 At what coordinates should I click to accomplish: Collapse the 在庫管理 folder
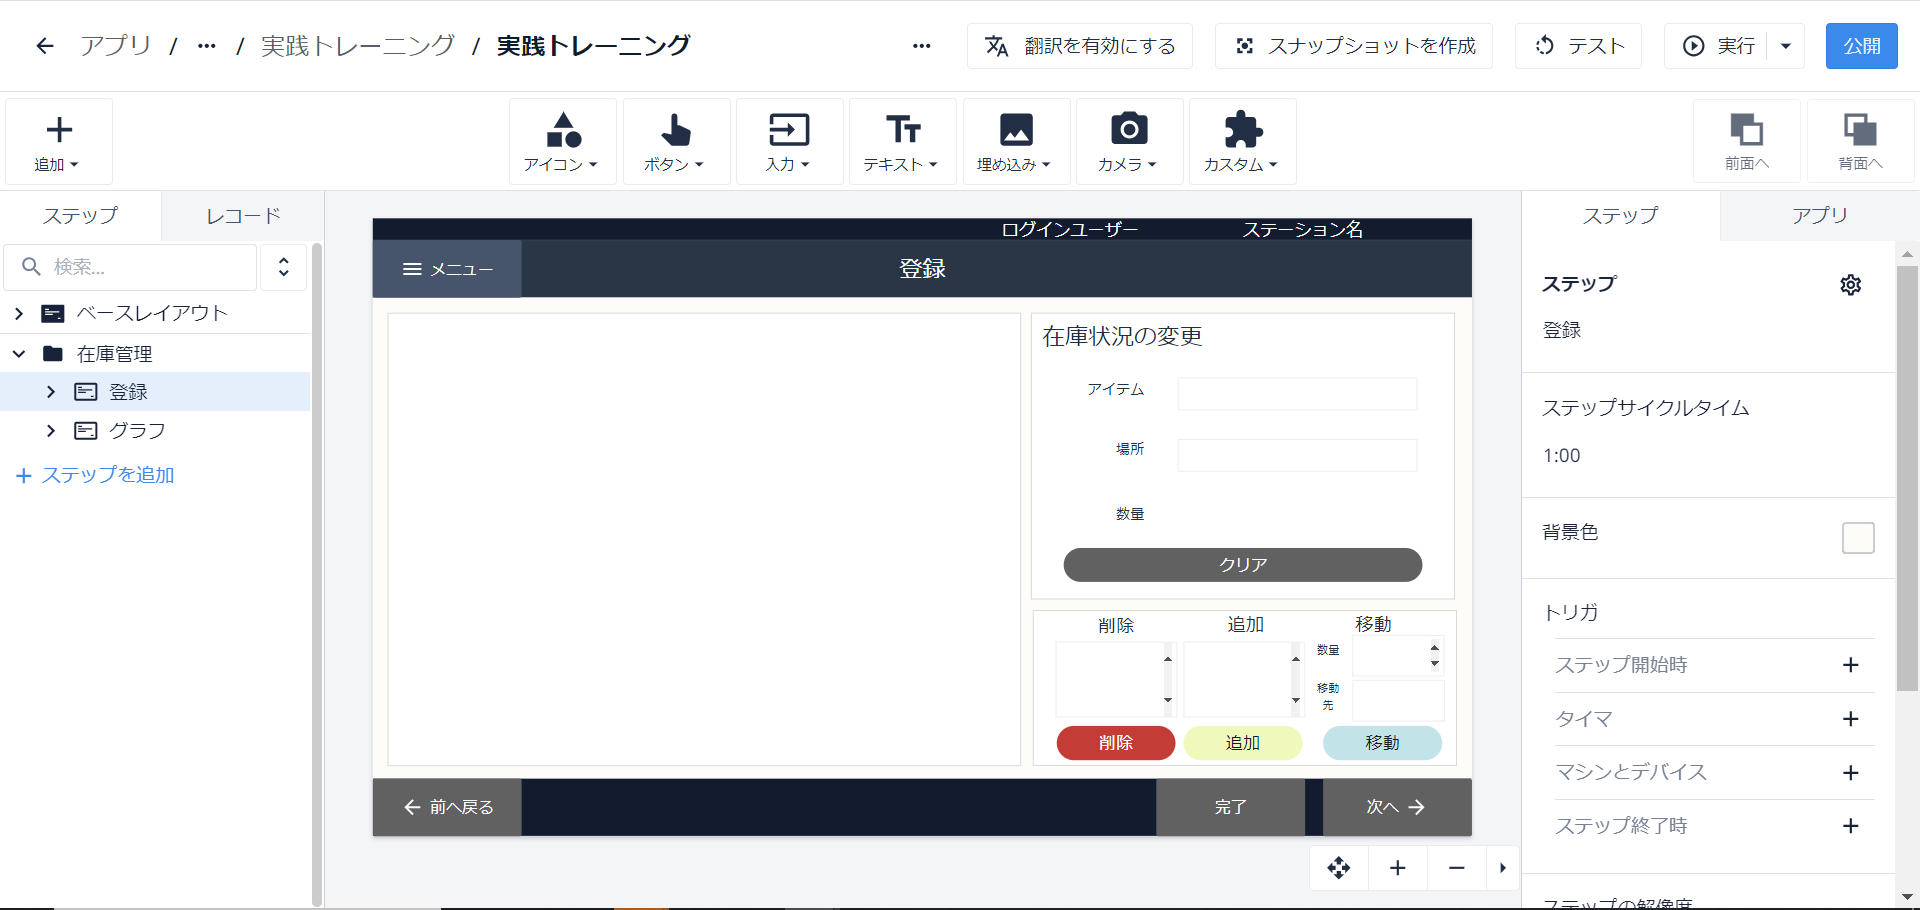coord(19,354)
